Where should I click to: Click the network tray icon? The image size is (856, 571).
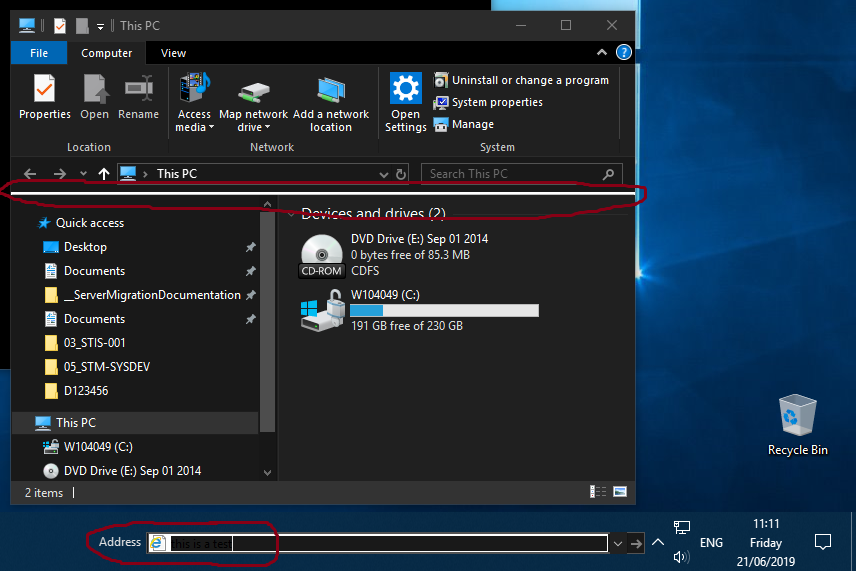pyautogui.click(x=681, y=527)
